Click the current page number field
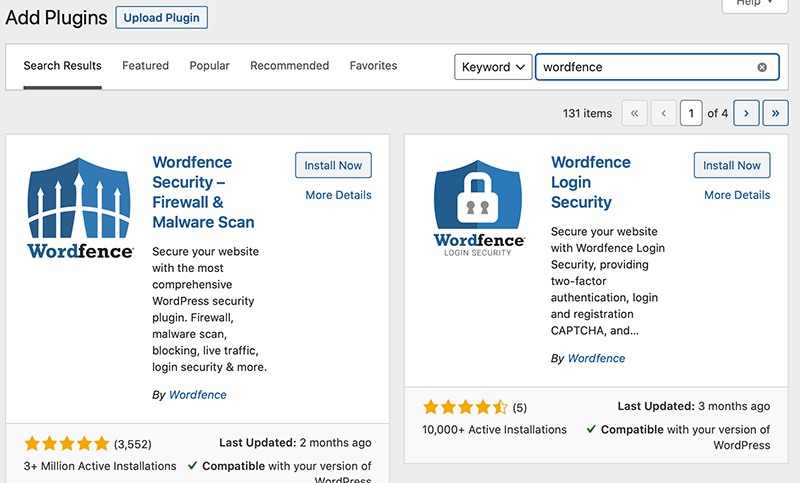 (x=691, y=113)
